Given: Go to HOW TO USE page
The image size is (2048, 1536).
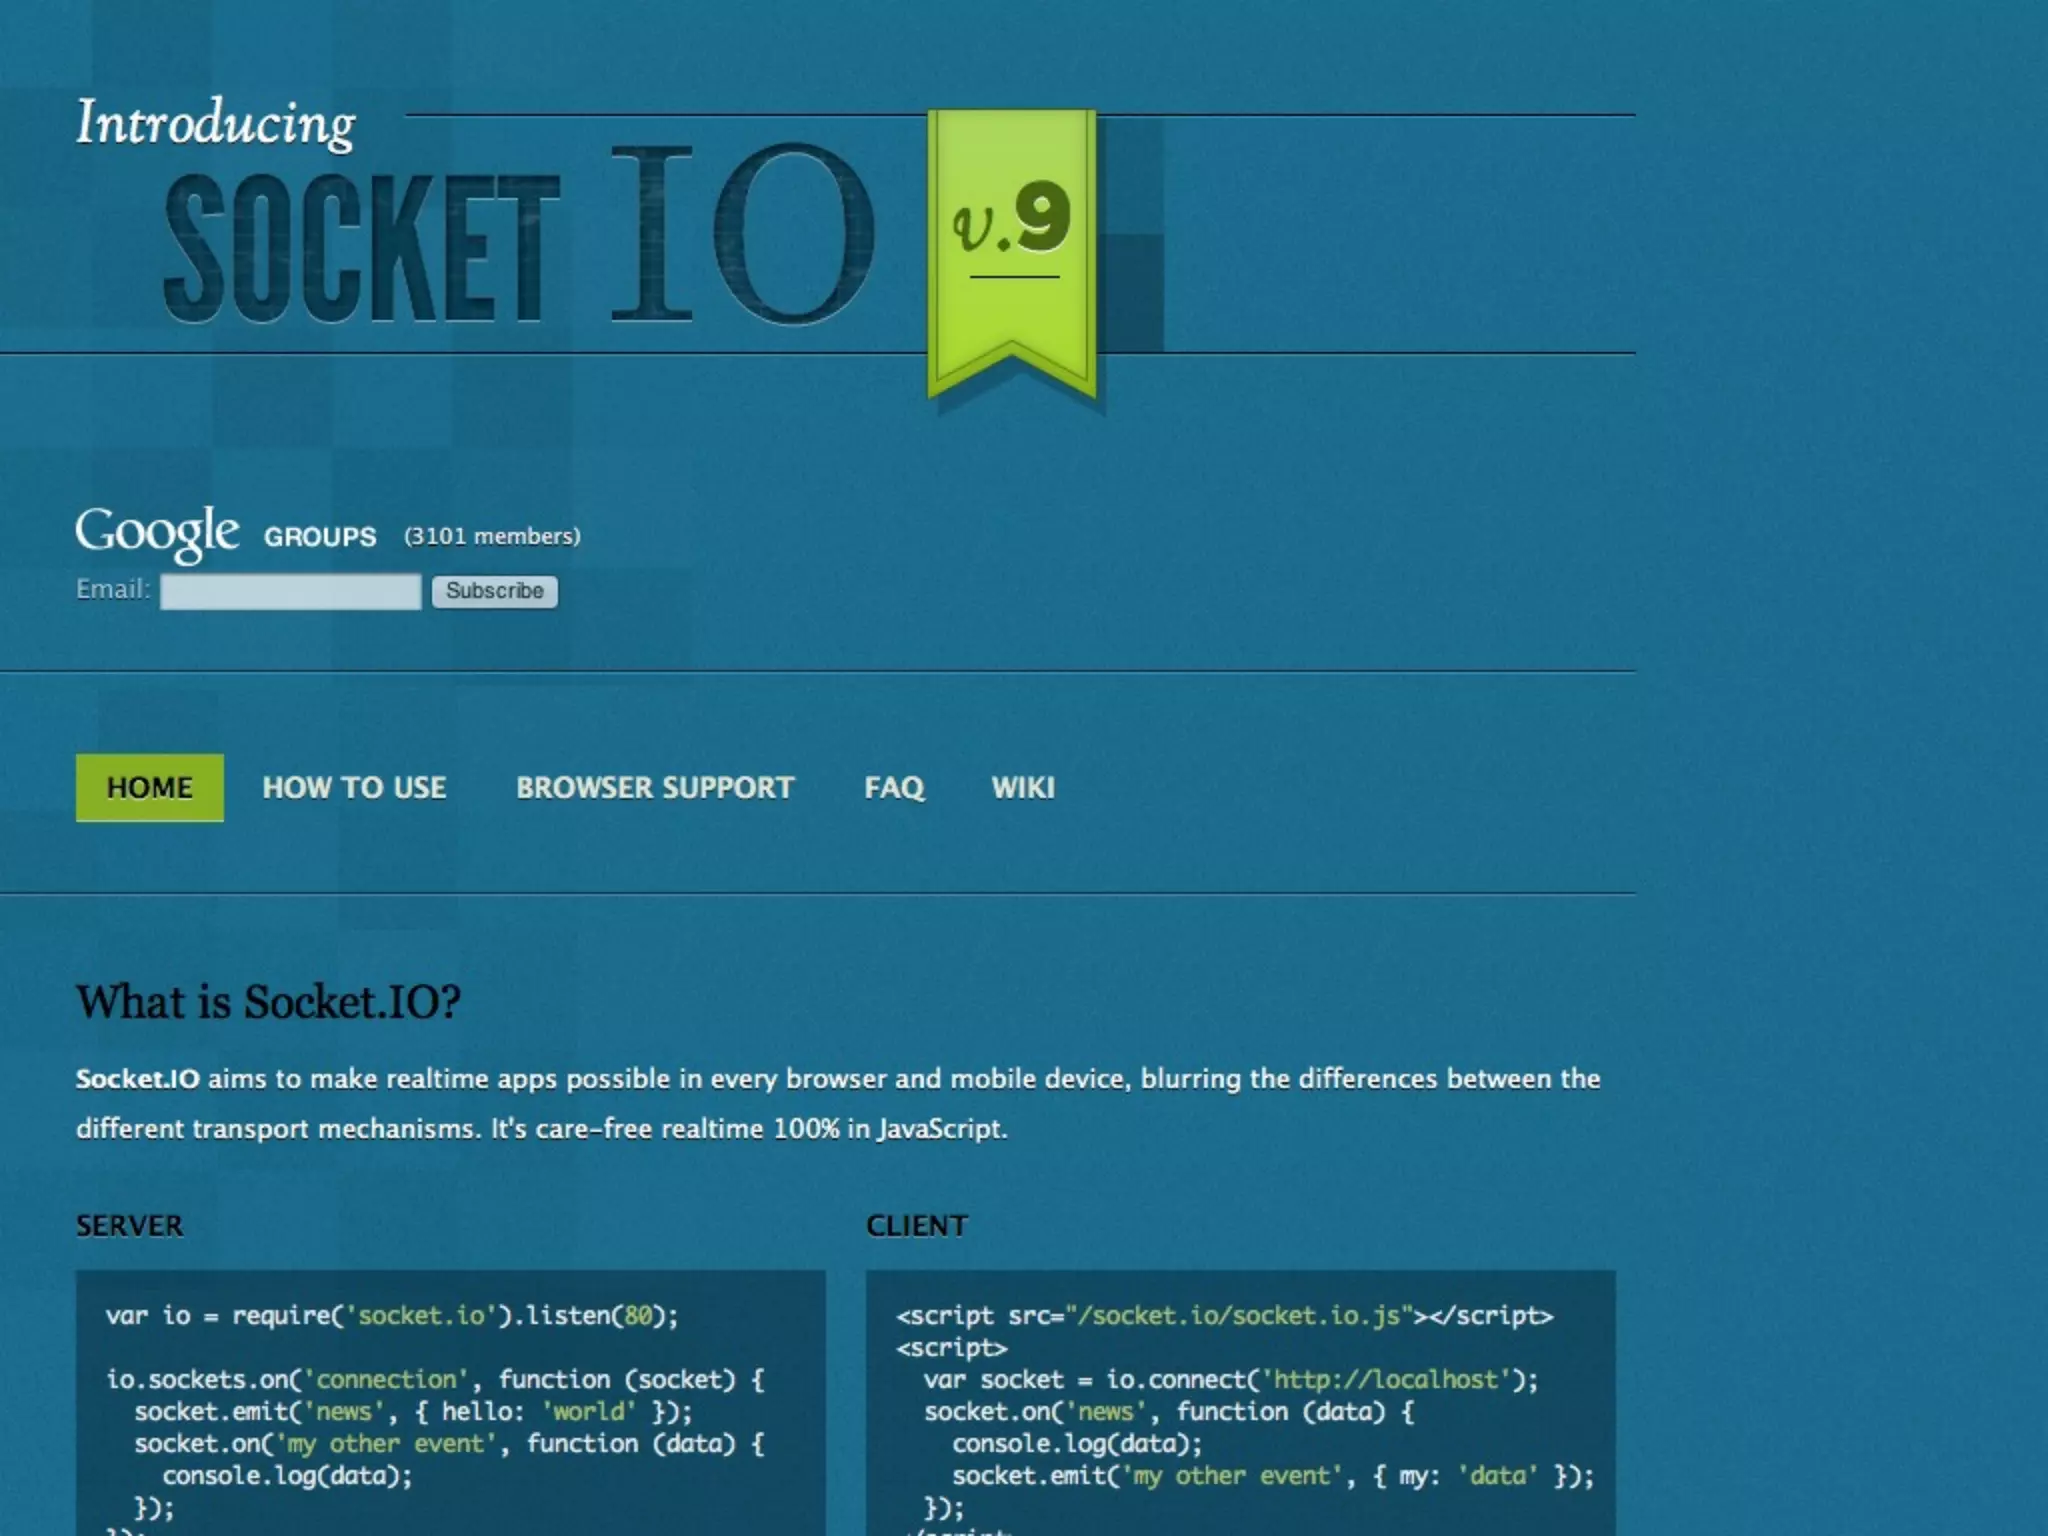Looking at the screenshot, I should point(354,788).
